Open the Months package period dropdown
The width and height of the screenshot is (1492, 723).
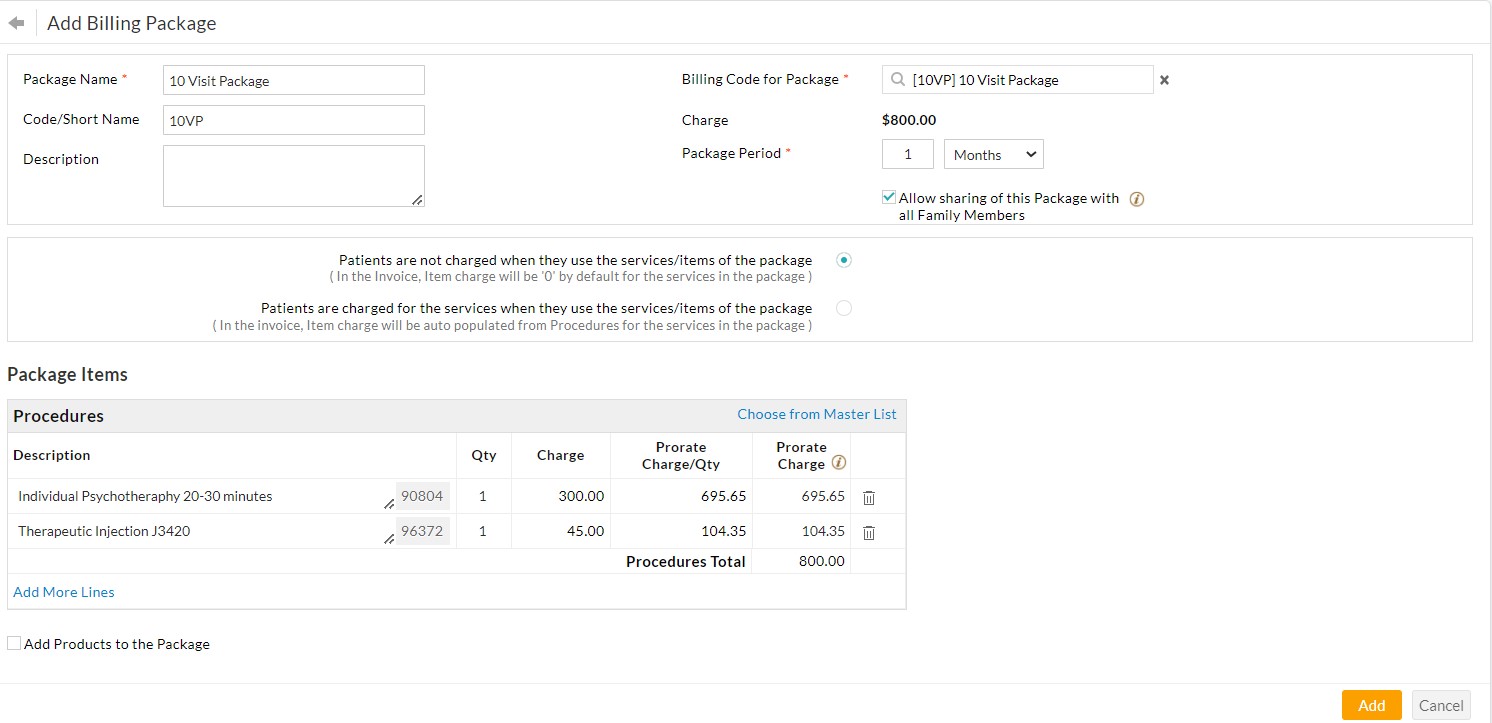[993, 154]
